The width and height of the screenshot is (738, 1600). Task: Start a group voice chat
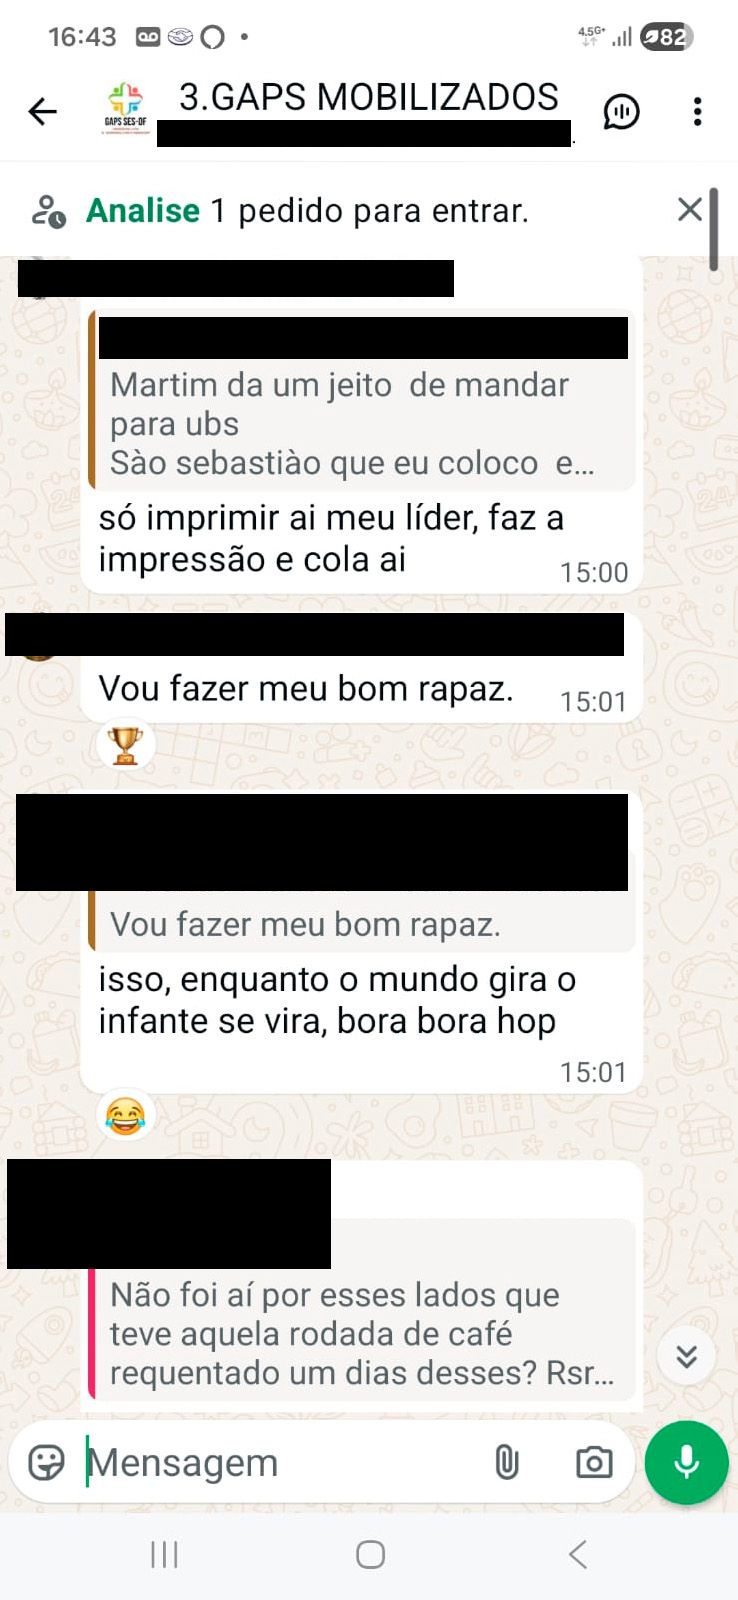pyautogui.click(x=621, y=111)
